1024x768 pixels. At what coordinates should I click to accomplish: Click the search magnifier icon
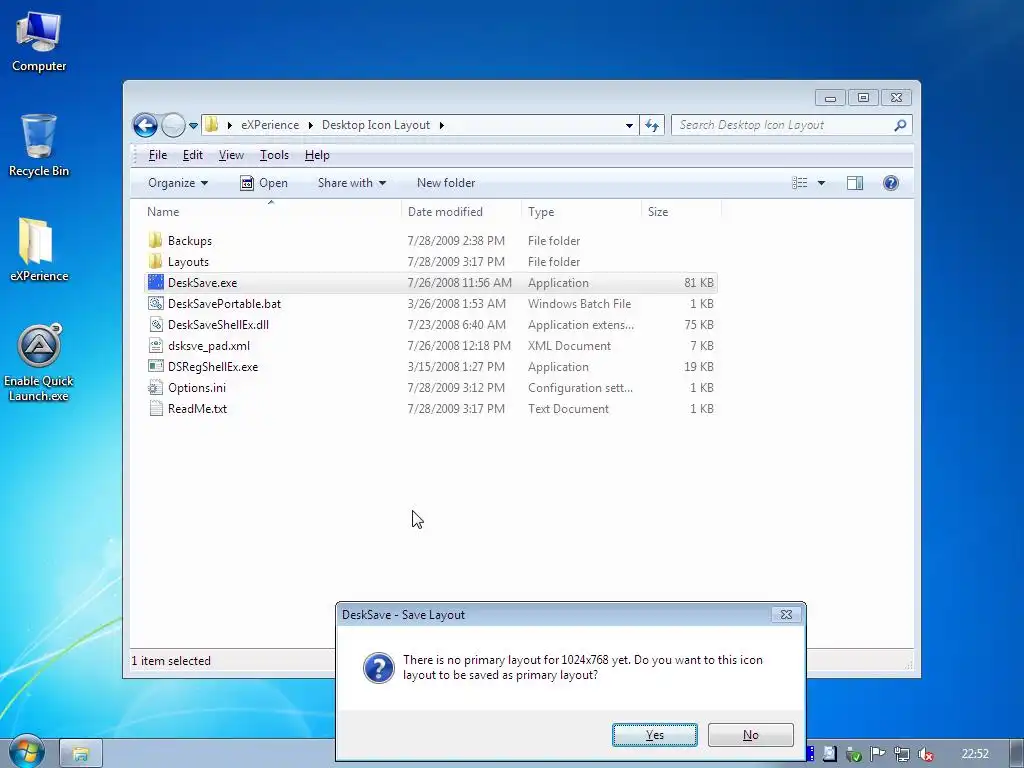pos(900,125)
